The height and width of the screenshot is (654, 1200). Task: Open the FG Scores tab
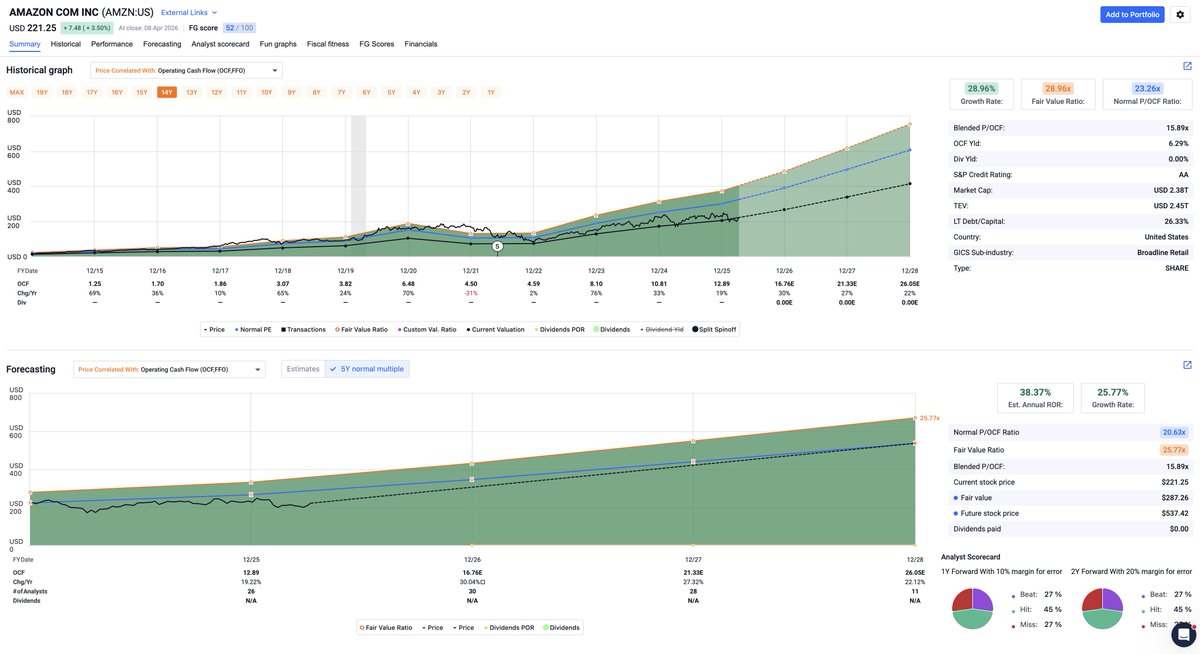[x=377, y=44]
